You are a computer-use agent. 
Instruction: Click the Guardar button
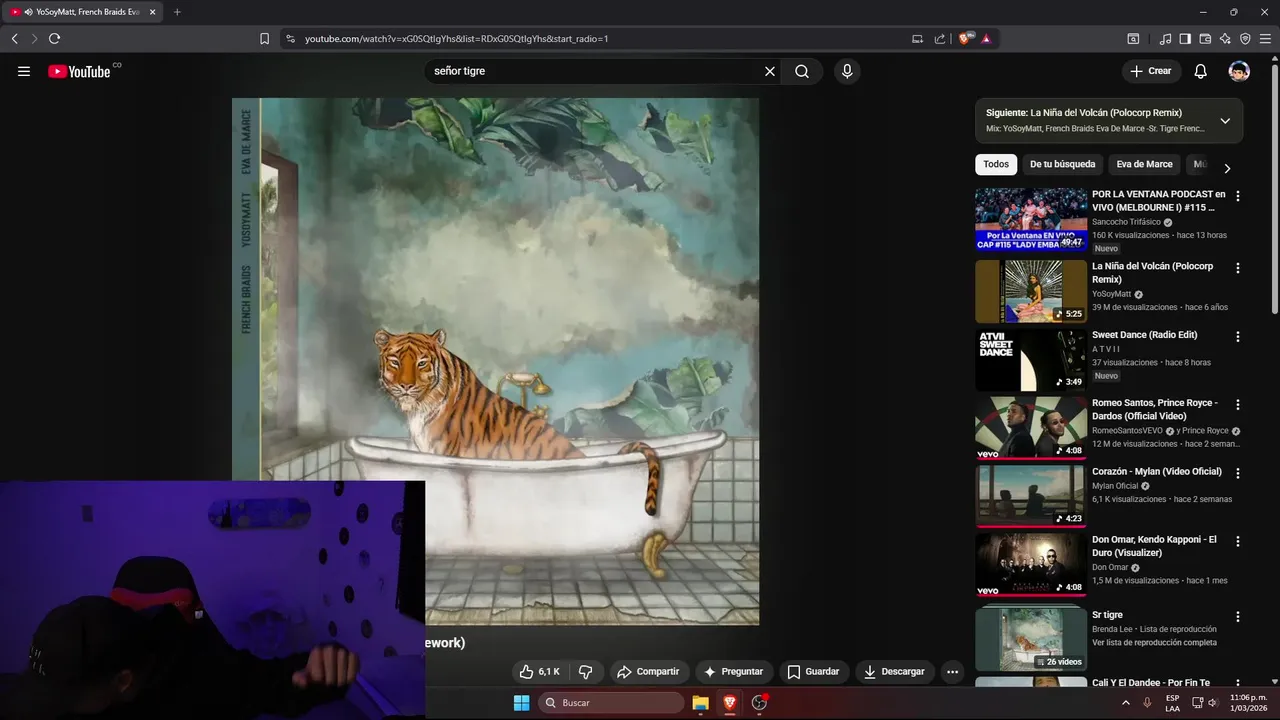point(813,672)
